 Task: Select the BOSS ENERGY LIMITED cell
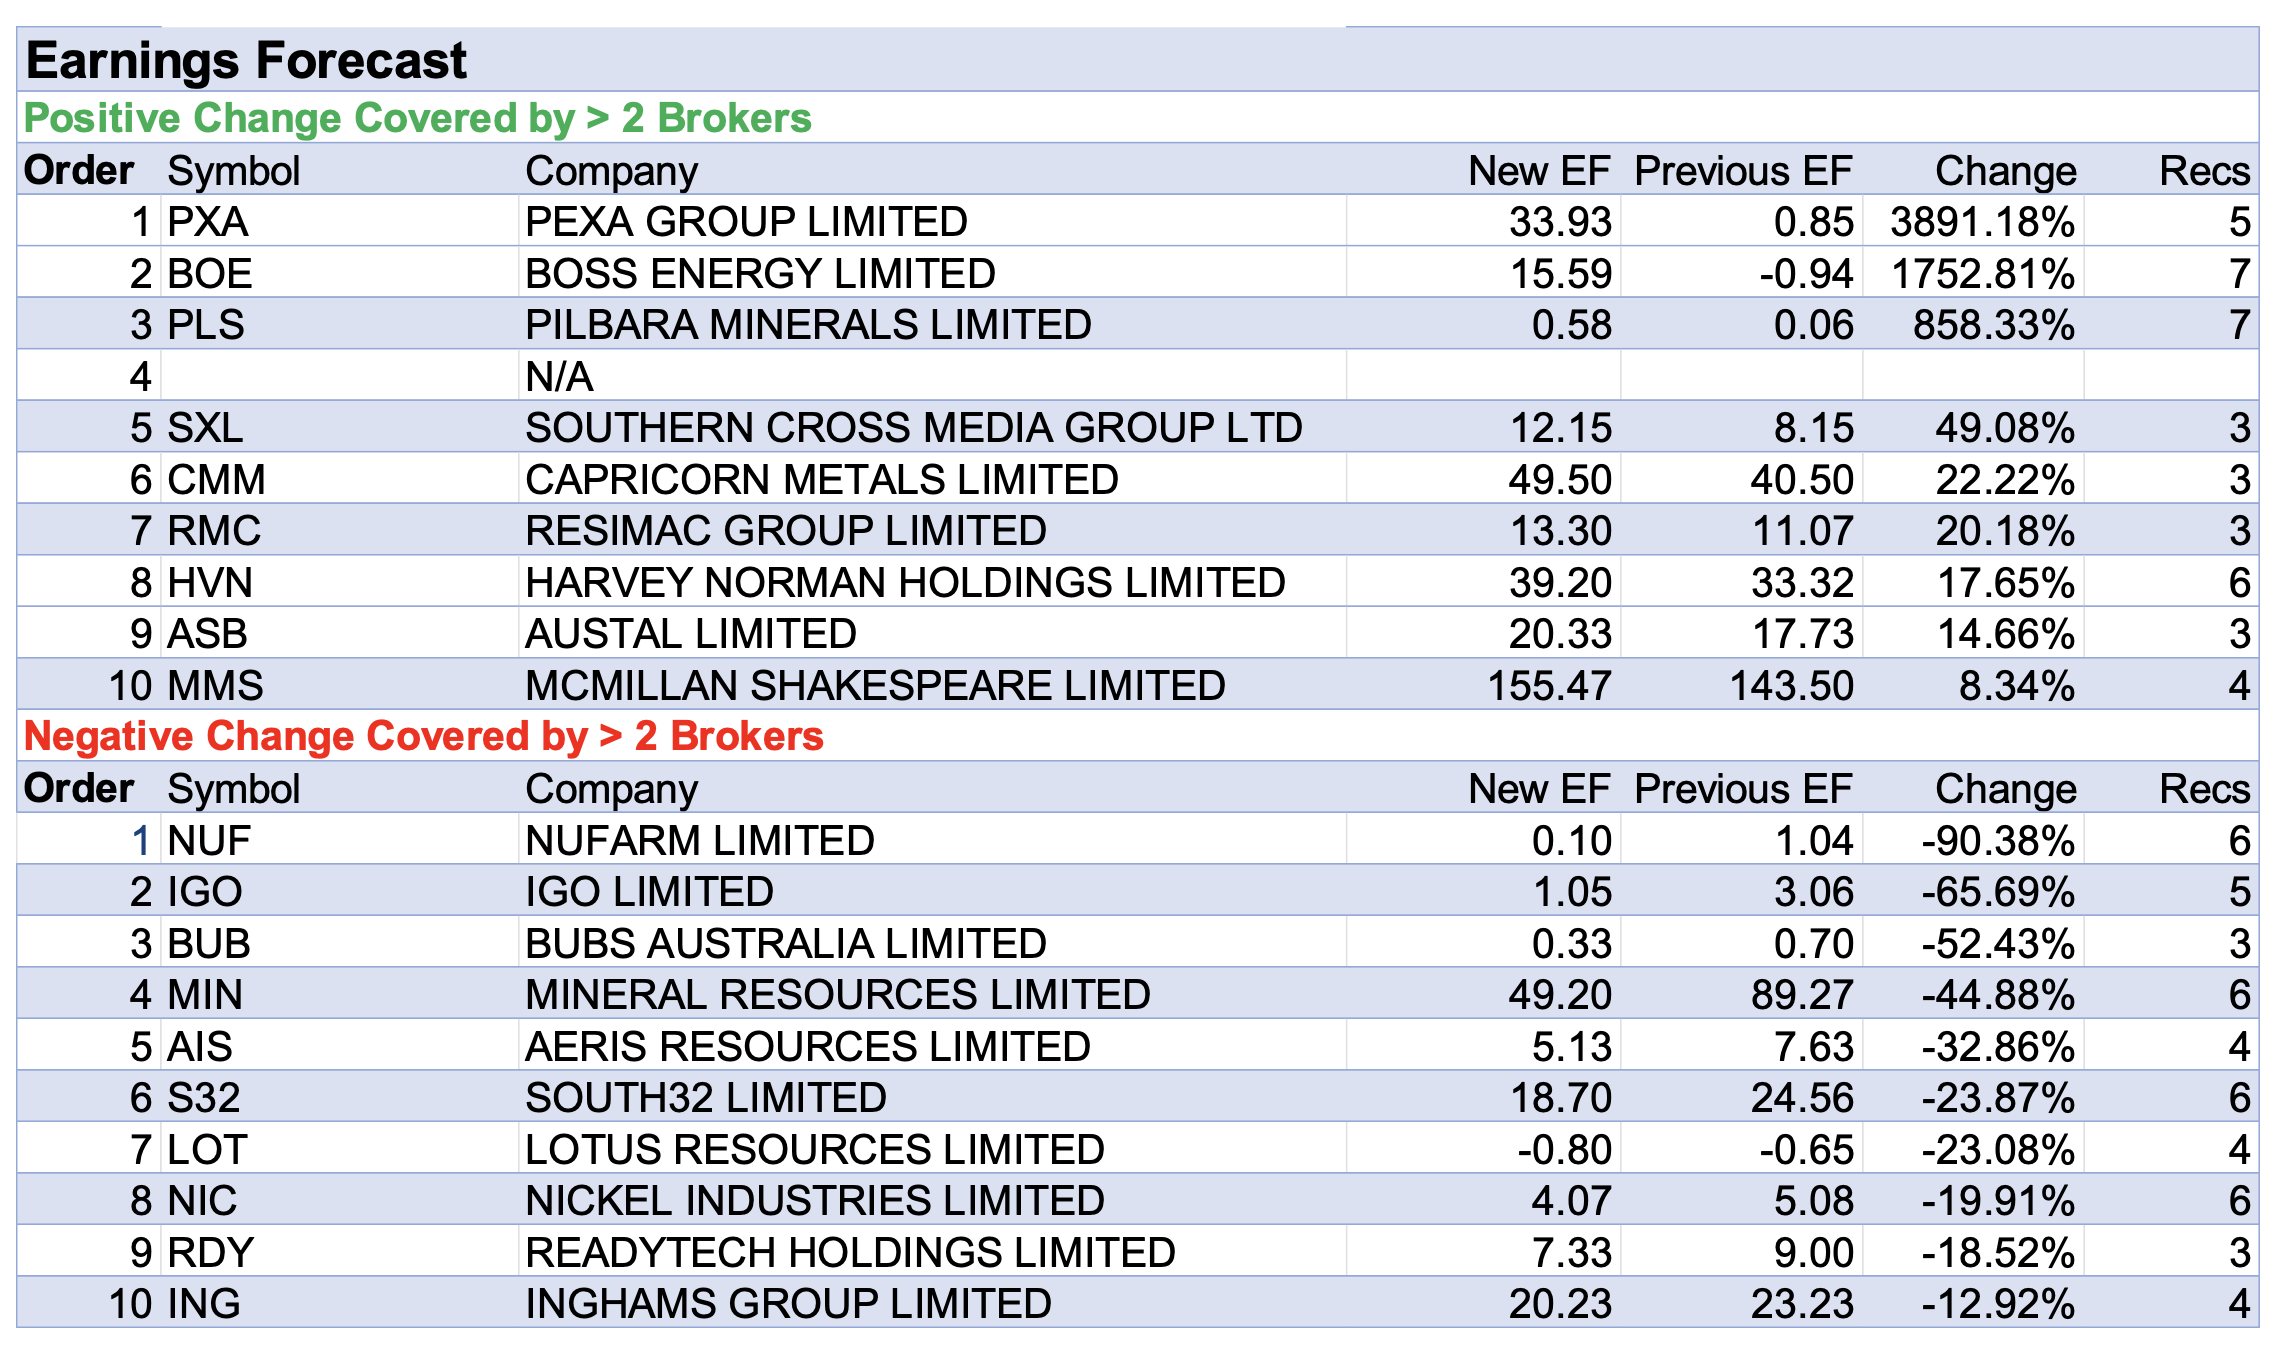[x=760, y=274]
